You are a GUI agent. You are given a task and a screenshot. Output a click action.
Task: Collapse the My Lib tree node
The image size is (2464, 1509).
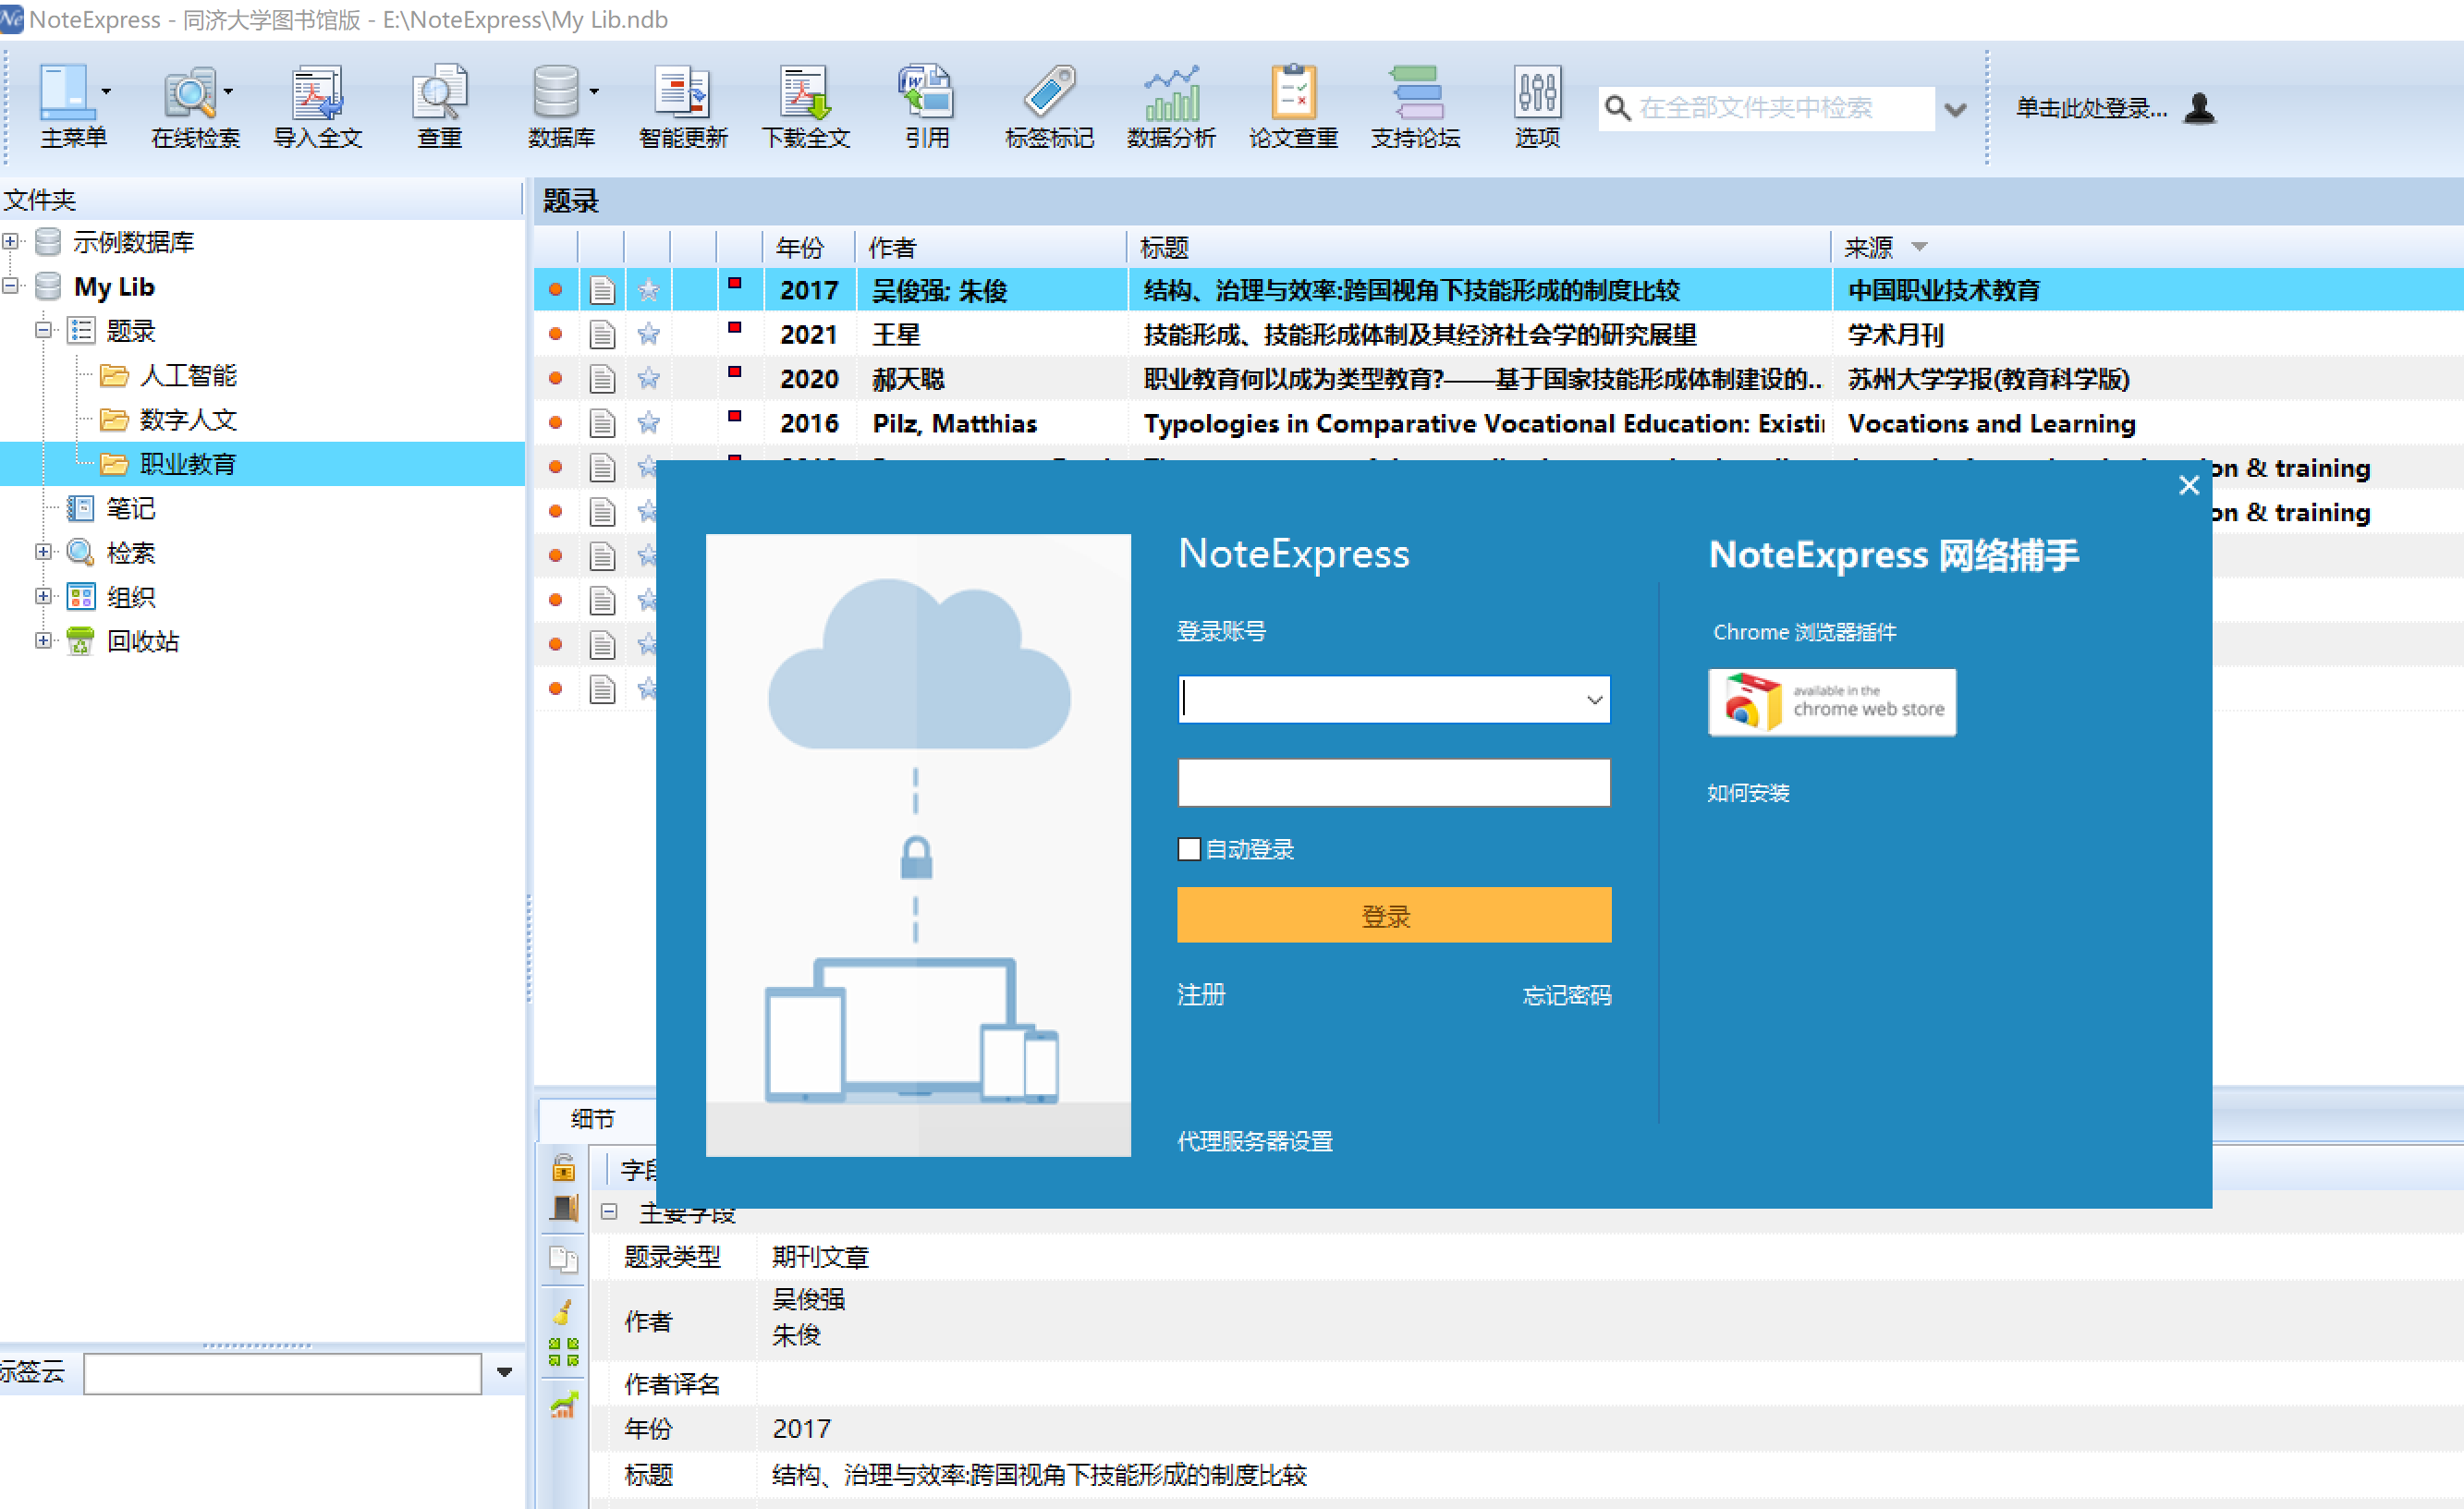11,286
